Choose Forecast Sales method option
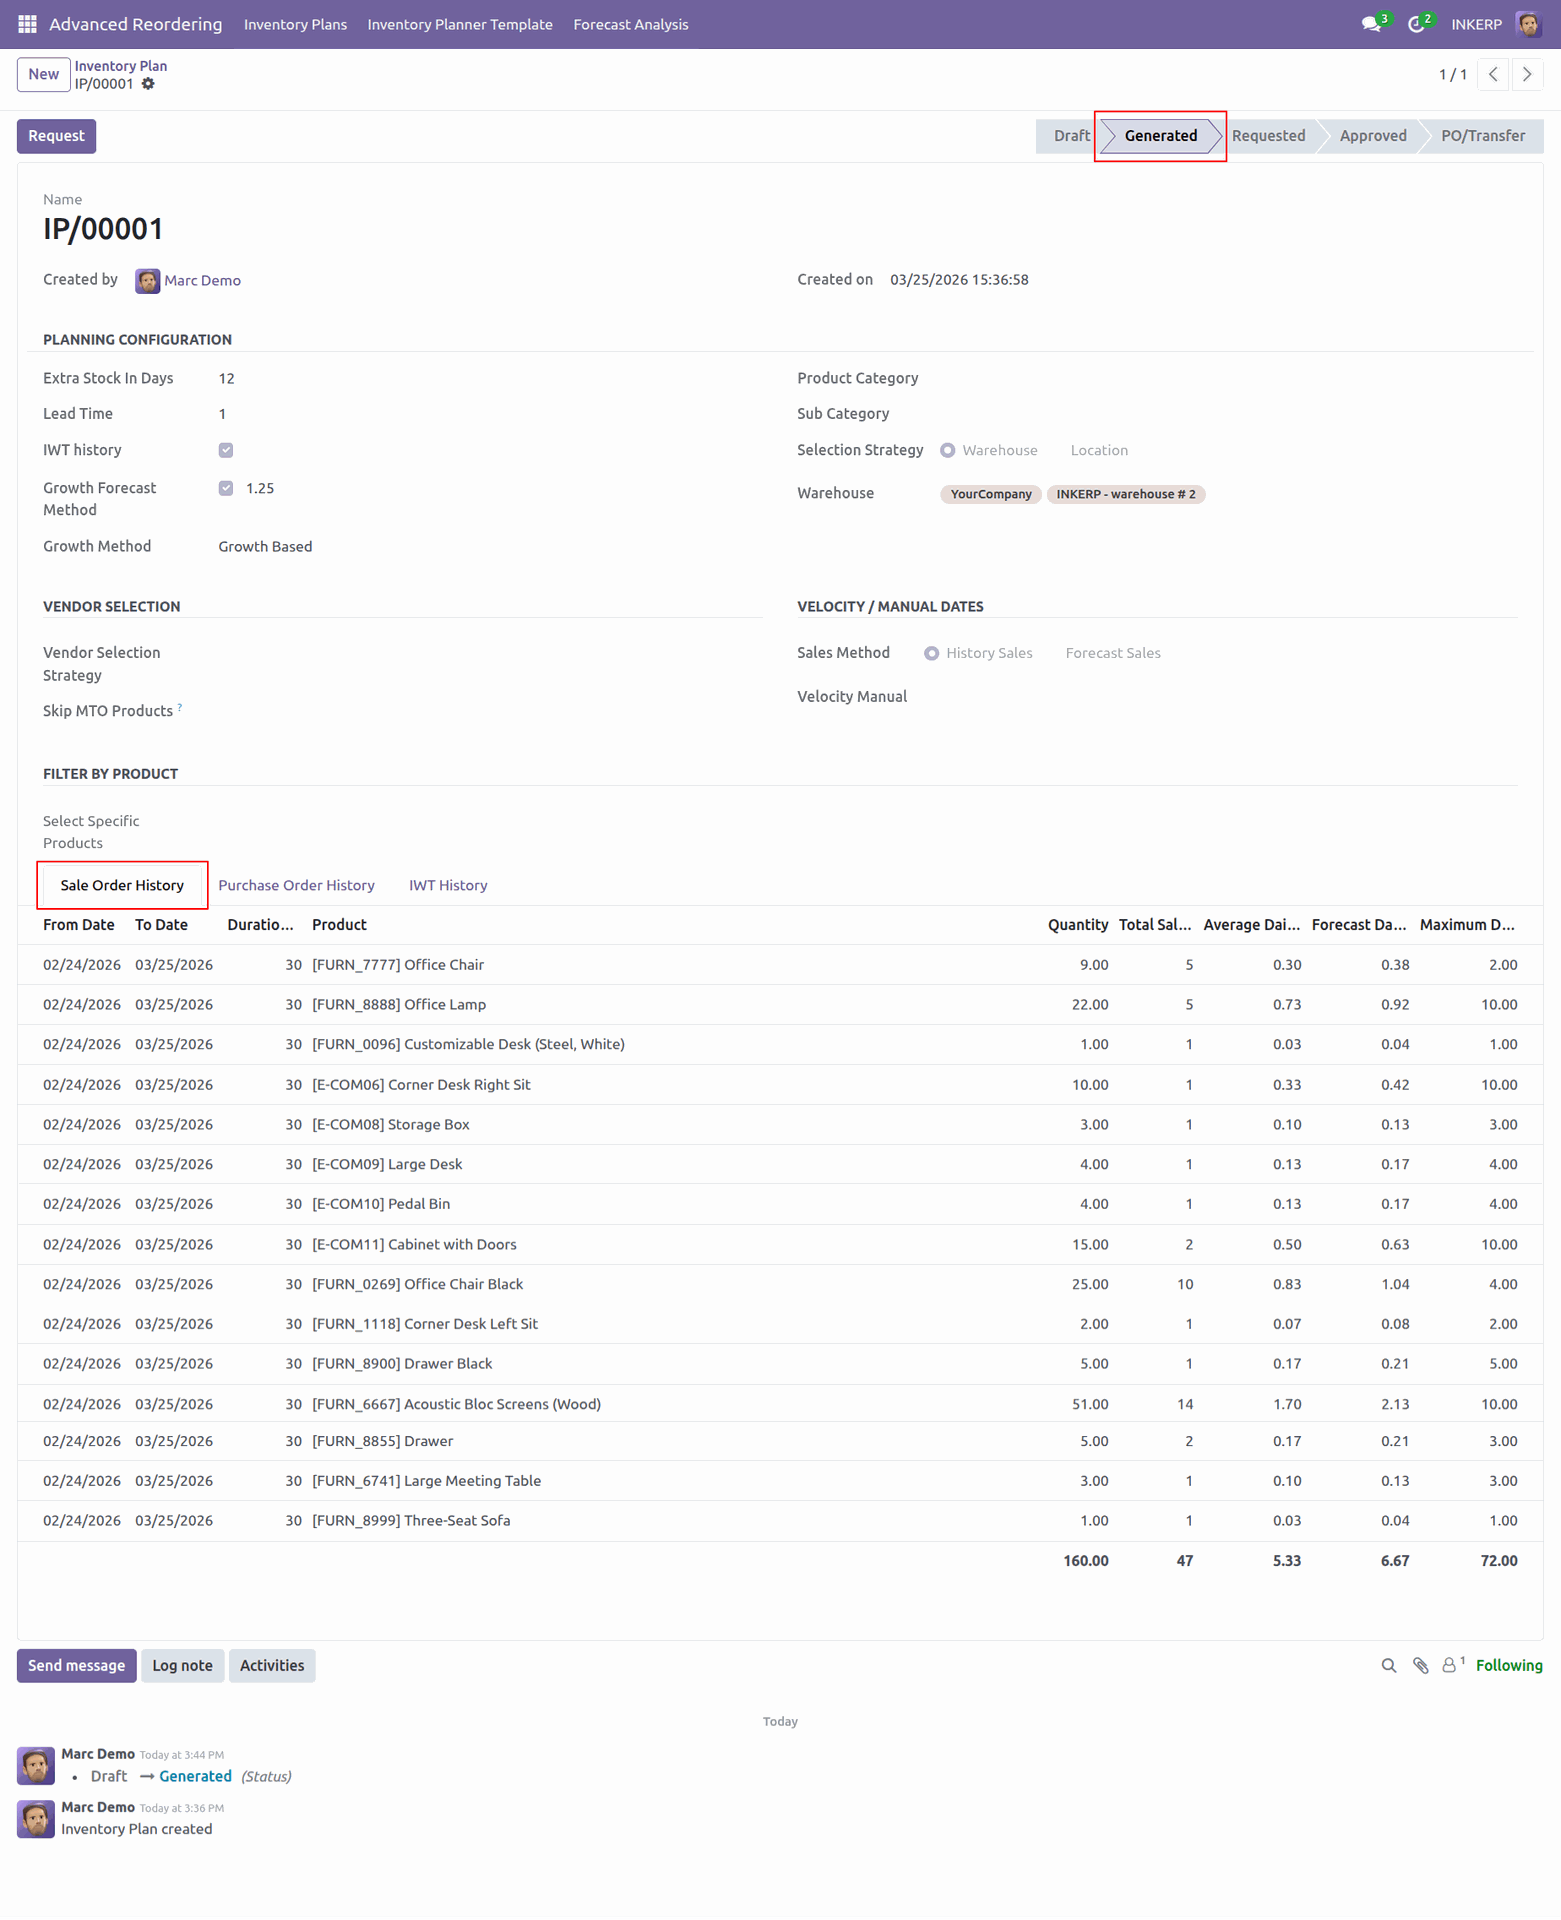The image size is (1561, 1920). (1112, 653)
